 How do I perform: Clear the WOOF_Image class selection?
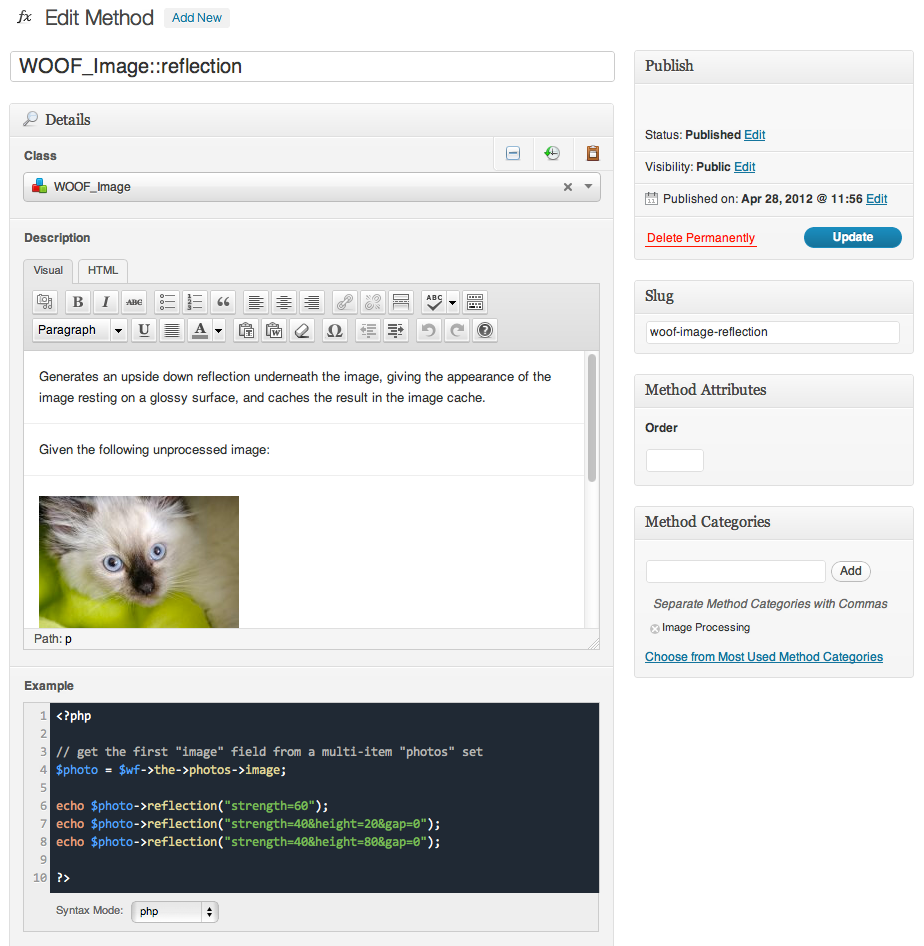click(x=568, y=187)
